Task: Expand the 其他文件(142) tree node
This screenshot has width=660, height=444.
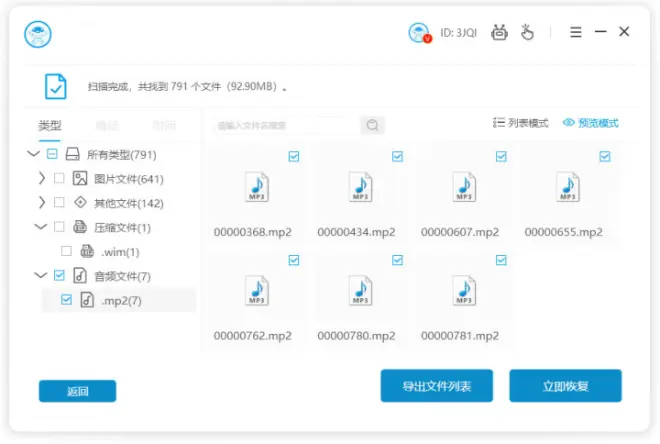Action: coord(41,203)
